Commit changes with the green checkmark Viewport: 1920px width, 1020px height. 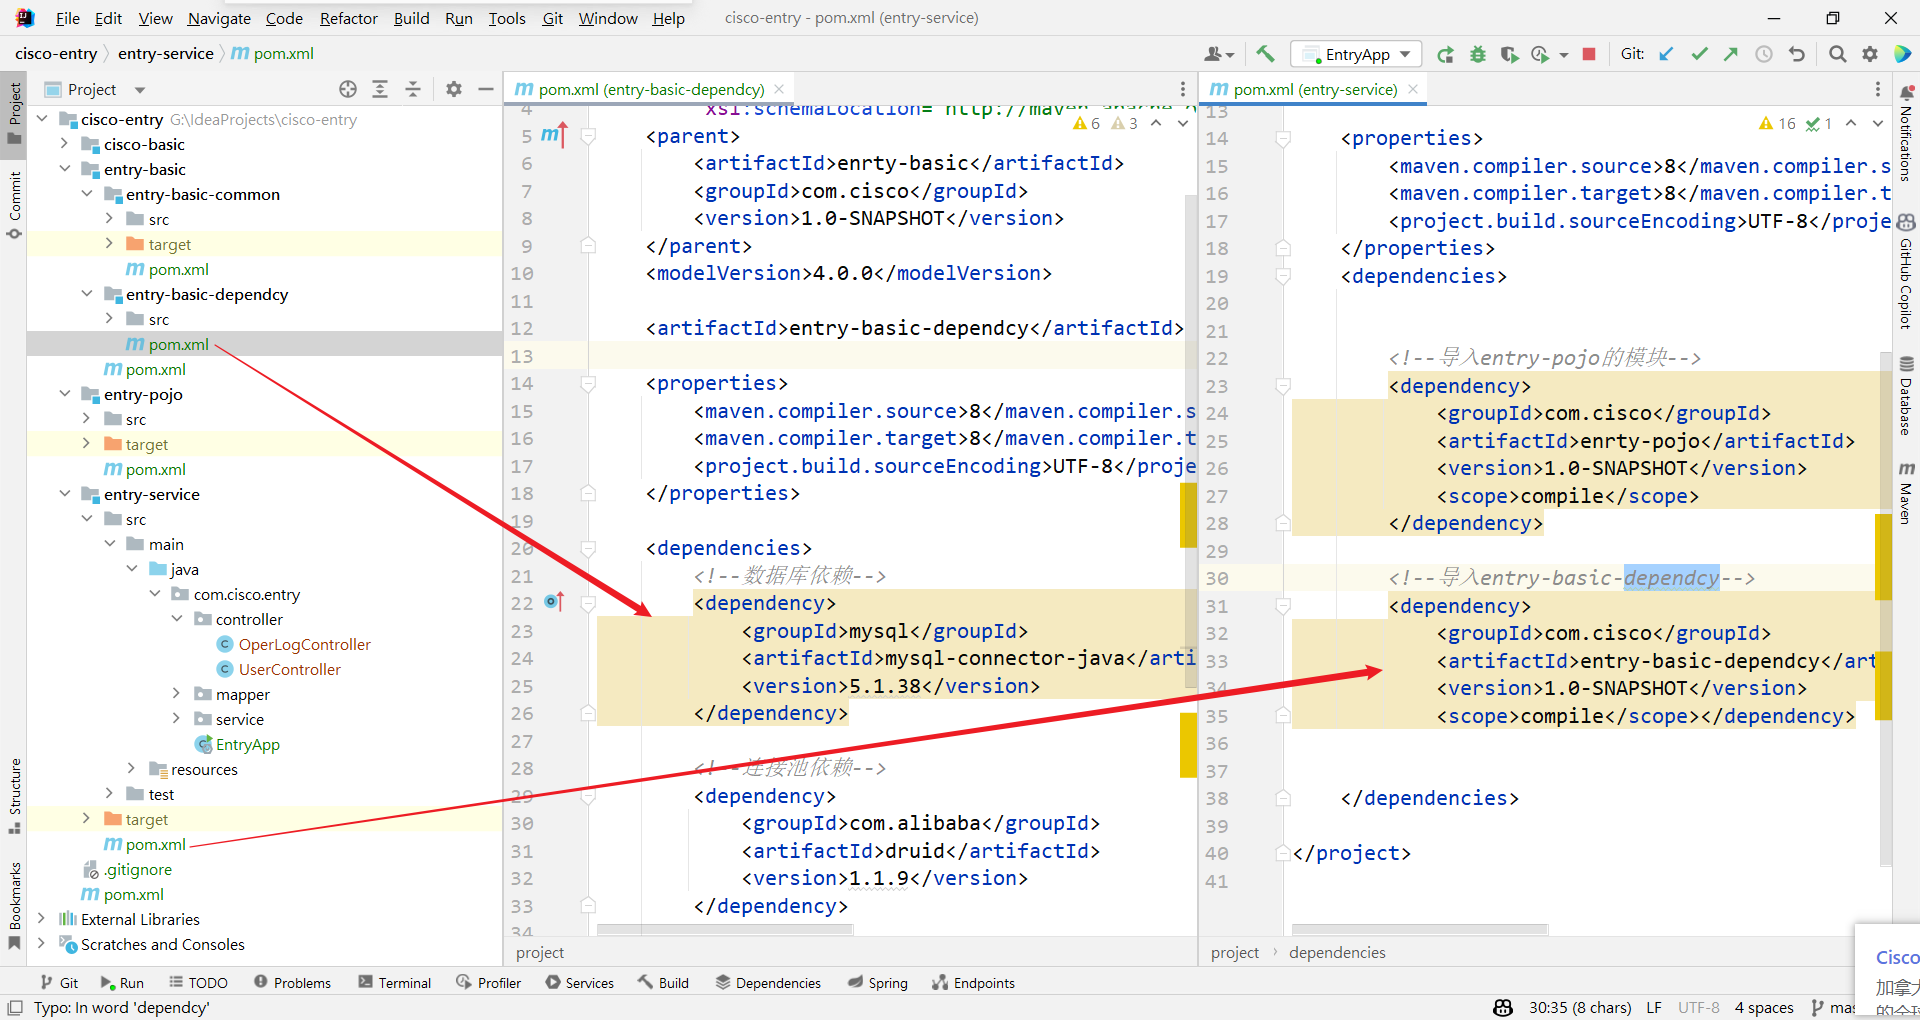pyautogui.click(x=1699, y=54)
